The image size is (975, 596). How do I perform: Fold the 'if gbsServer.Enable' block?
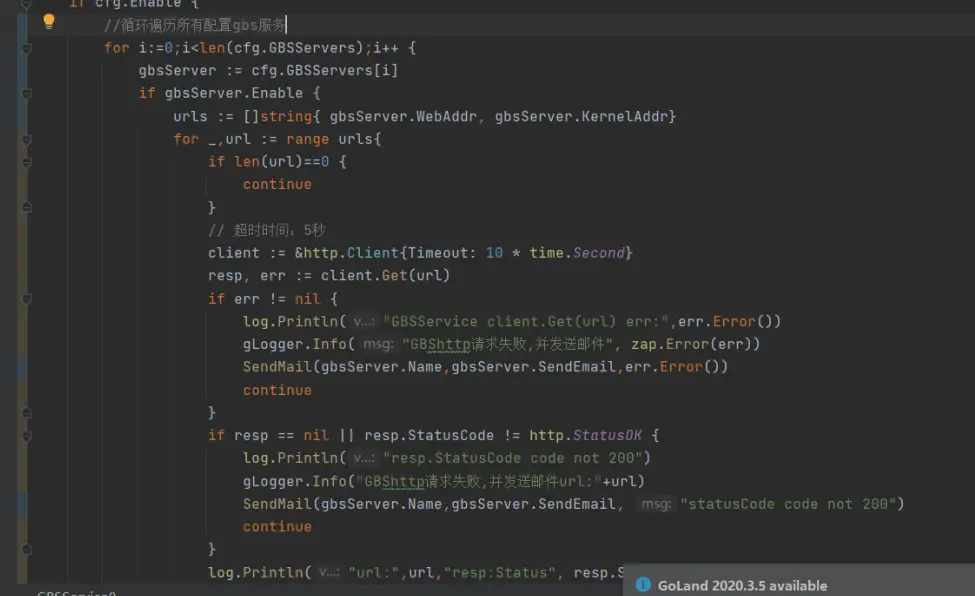[28, 93]
